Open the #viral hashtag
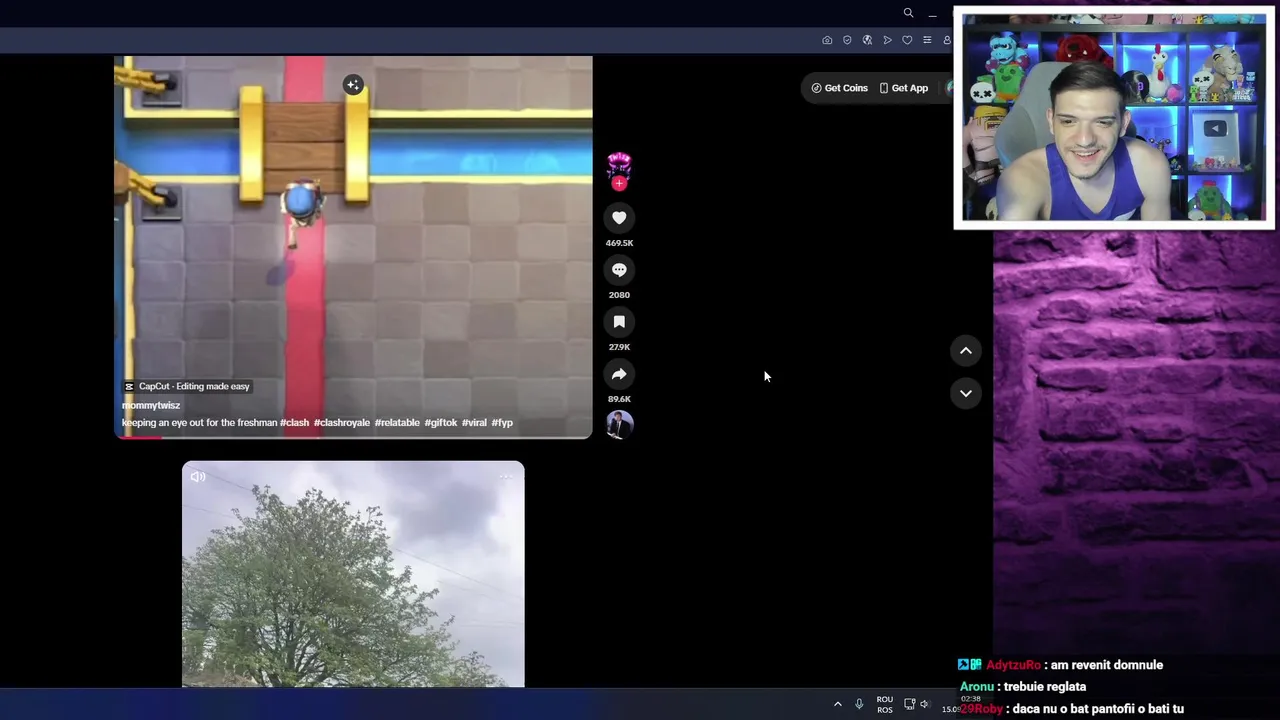Screen dimensions: 1280x720 474,423
